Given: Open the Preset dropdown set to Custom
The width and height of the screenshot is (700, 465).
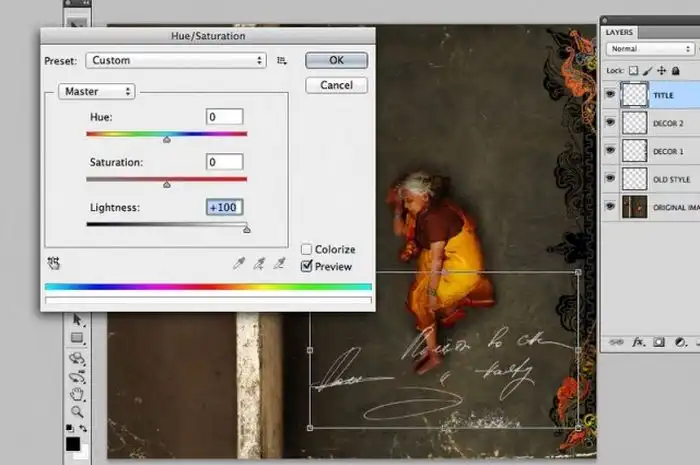Looking at the screenshot, I should (176, 60).
